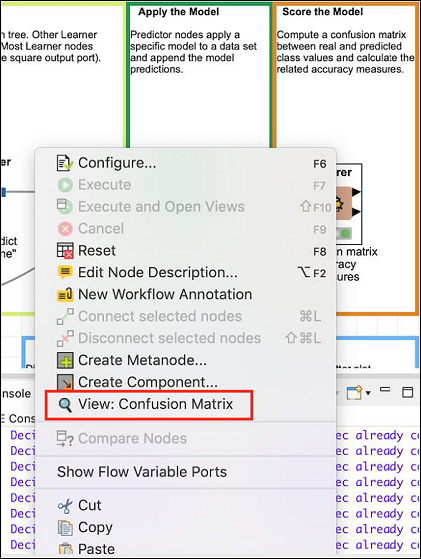This screenshot has width=421, height=559.
Task: Click the New Workflow Annotation icon
Action: coord(65,294)
